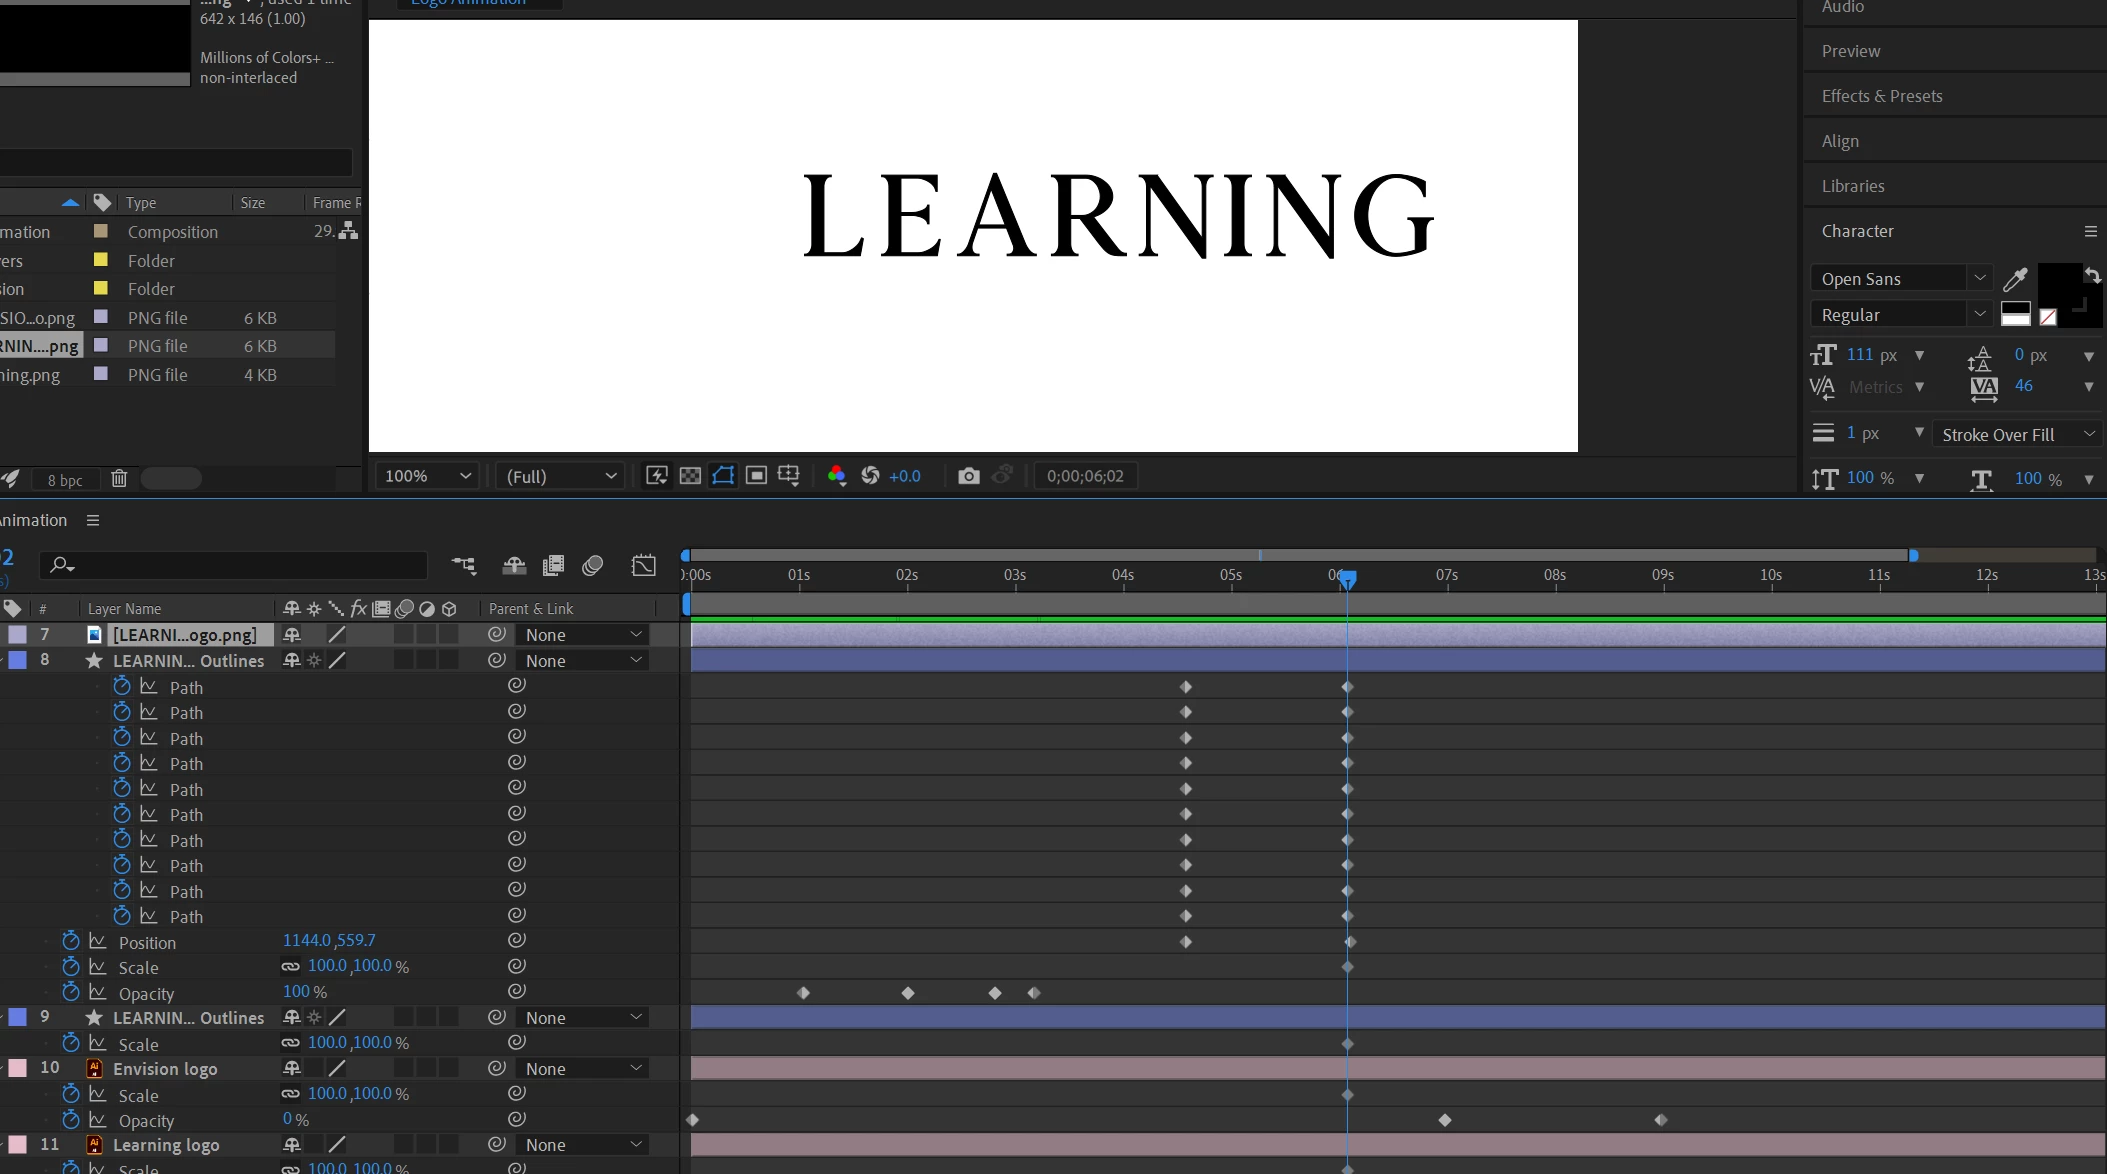Click the reset exposure icon
Viewport: 2107px width, 1174px height.
click(x=870, y=476)
